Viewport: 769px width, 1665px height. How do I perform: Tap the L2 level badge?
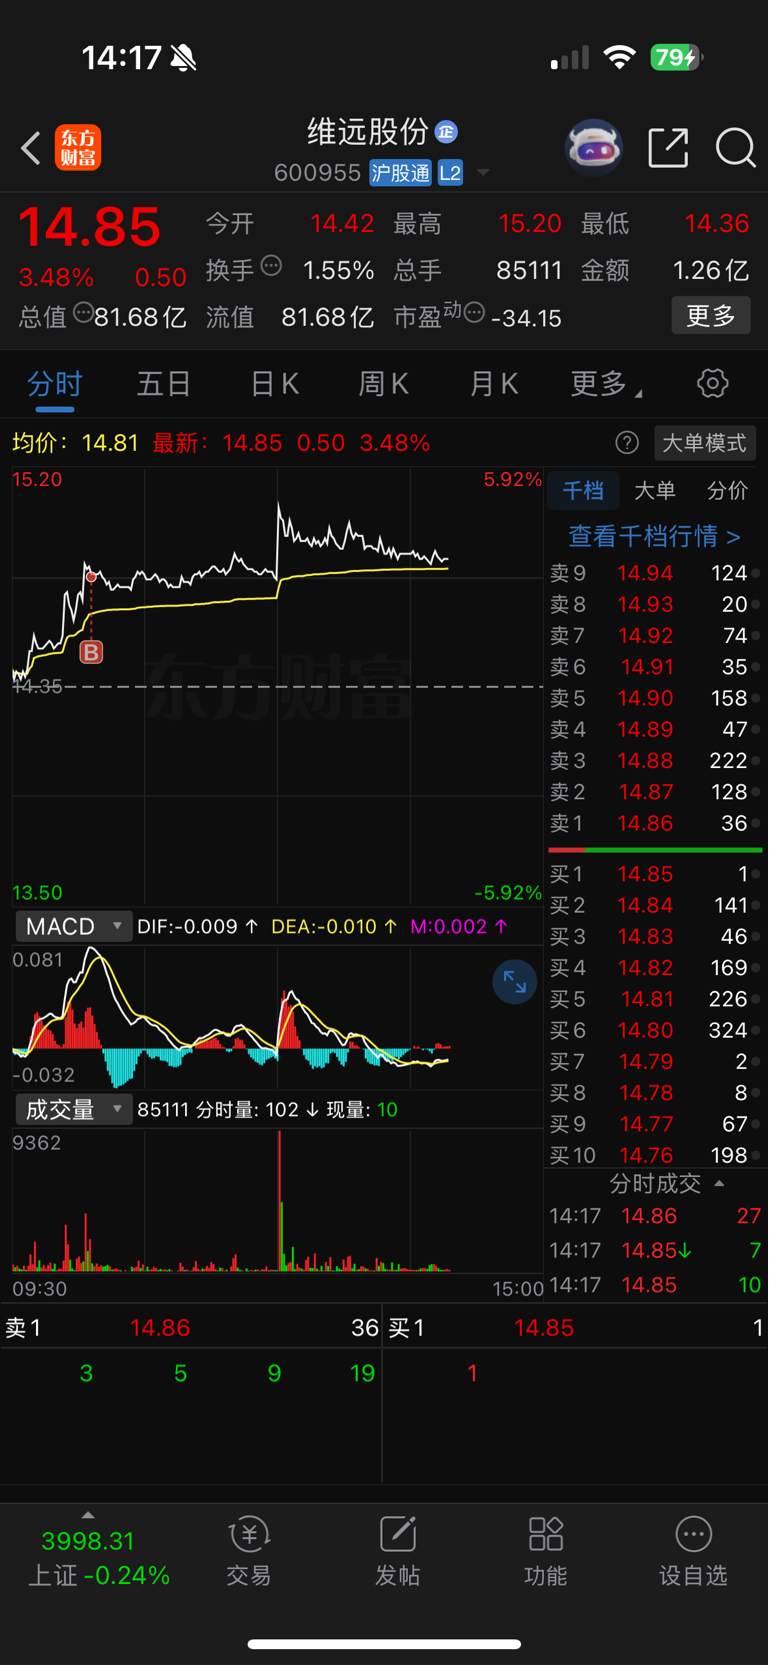point(451,173)
